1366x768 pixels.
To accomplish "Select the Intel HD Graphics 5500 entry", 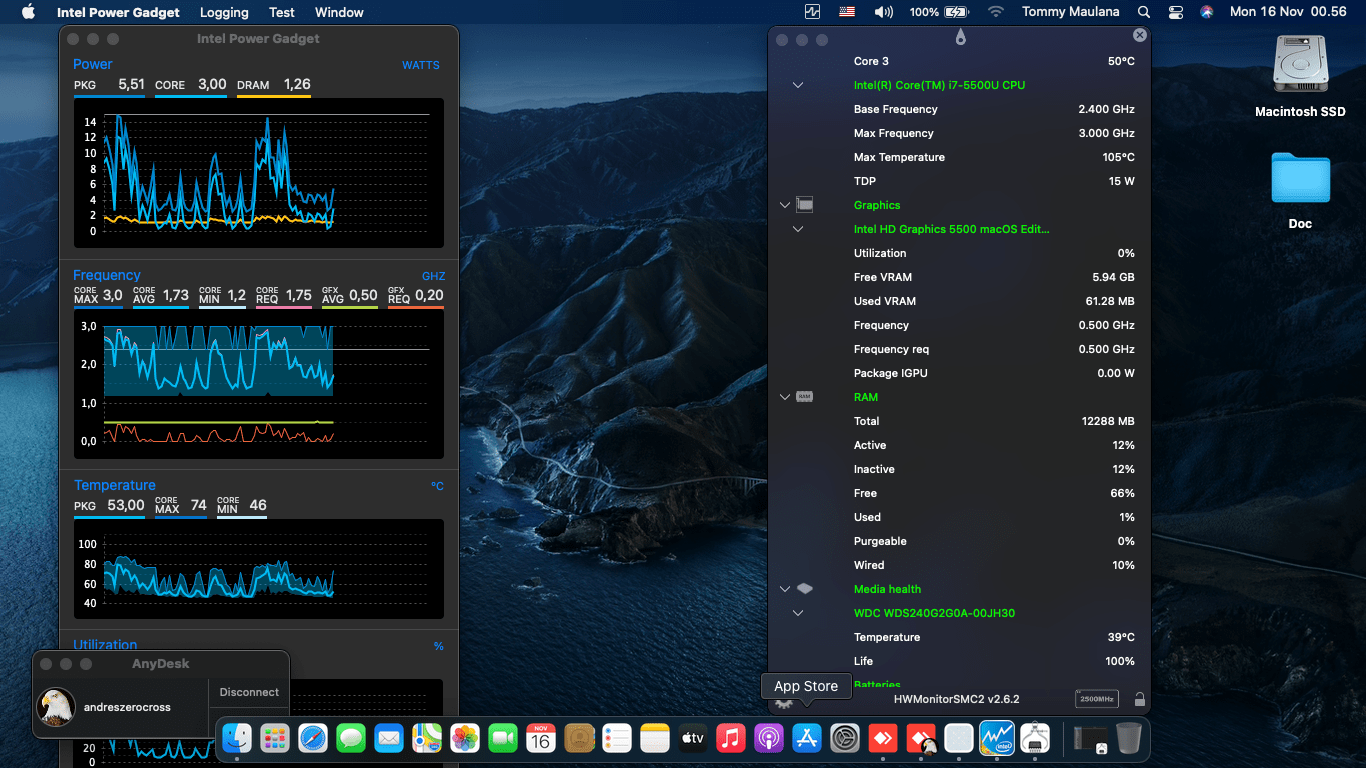I will (x=951, y=229).
